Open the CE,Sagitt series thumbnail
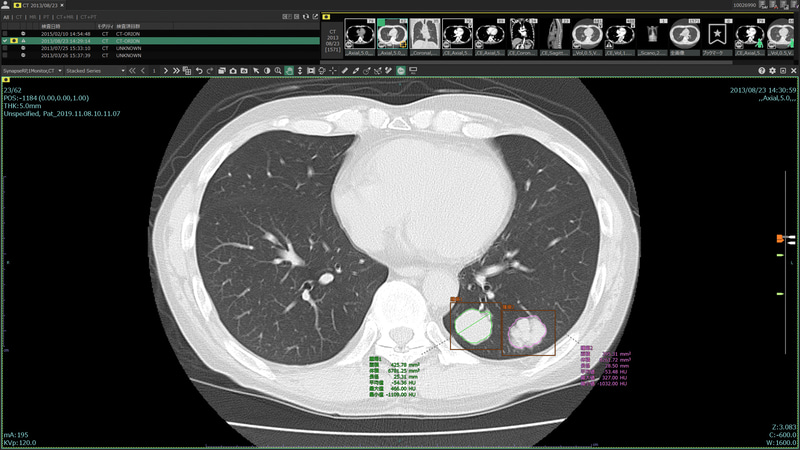800x450 pixels. pos(555,37)
